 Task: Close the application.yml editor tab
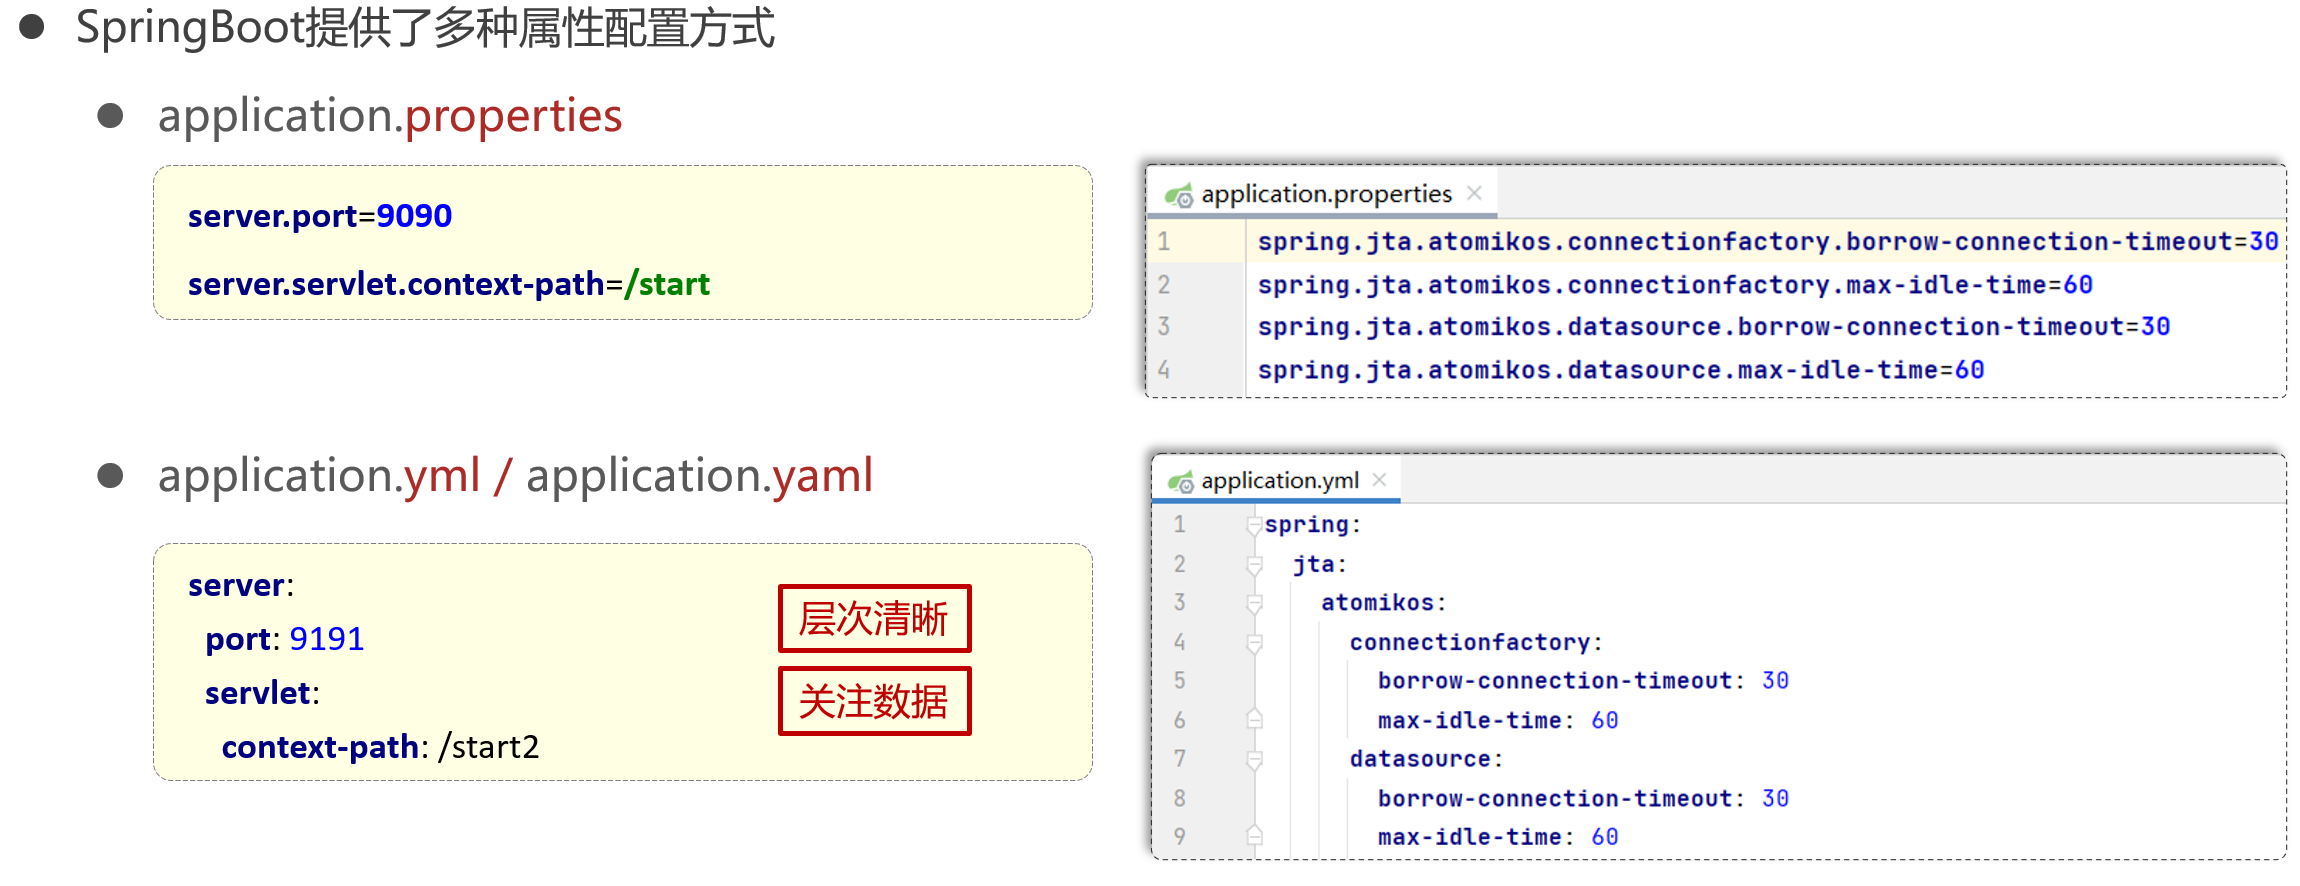(x=1380, y=480)
